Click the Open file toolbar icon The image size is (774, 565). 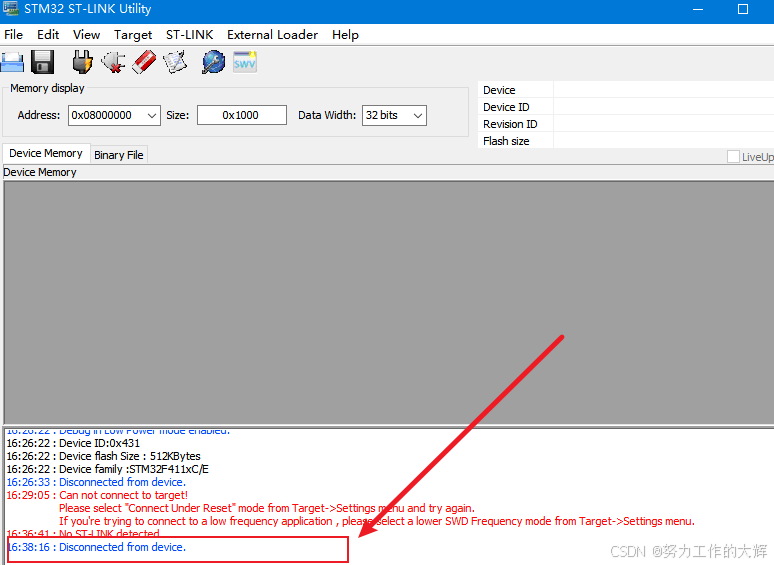pyautogui.click(x=12, y=62)
